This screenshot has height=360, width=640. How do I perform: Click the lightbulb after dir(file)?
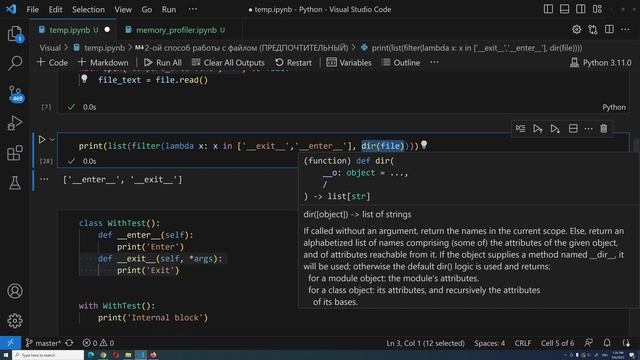coord(424,144)
